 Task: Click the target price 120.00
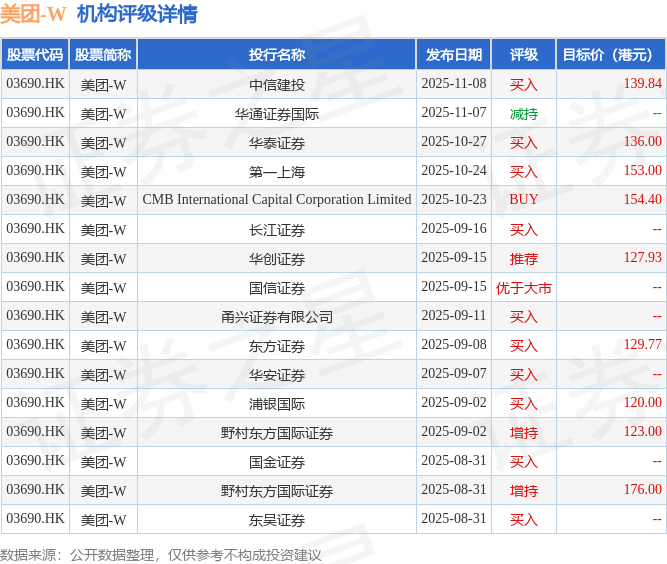point(642,402)
